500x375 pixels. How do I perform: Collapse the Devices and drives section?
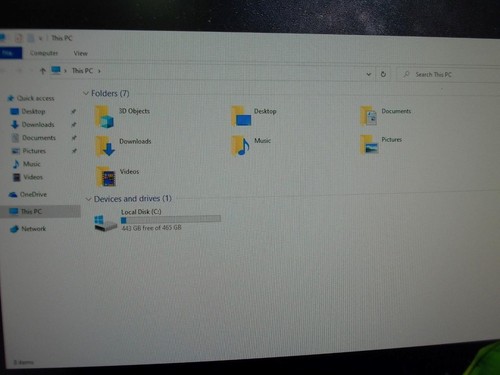[88, 199]
